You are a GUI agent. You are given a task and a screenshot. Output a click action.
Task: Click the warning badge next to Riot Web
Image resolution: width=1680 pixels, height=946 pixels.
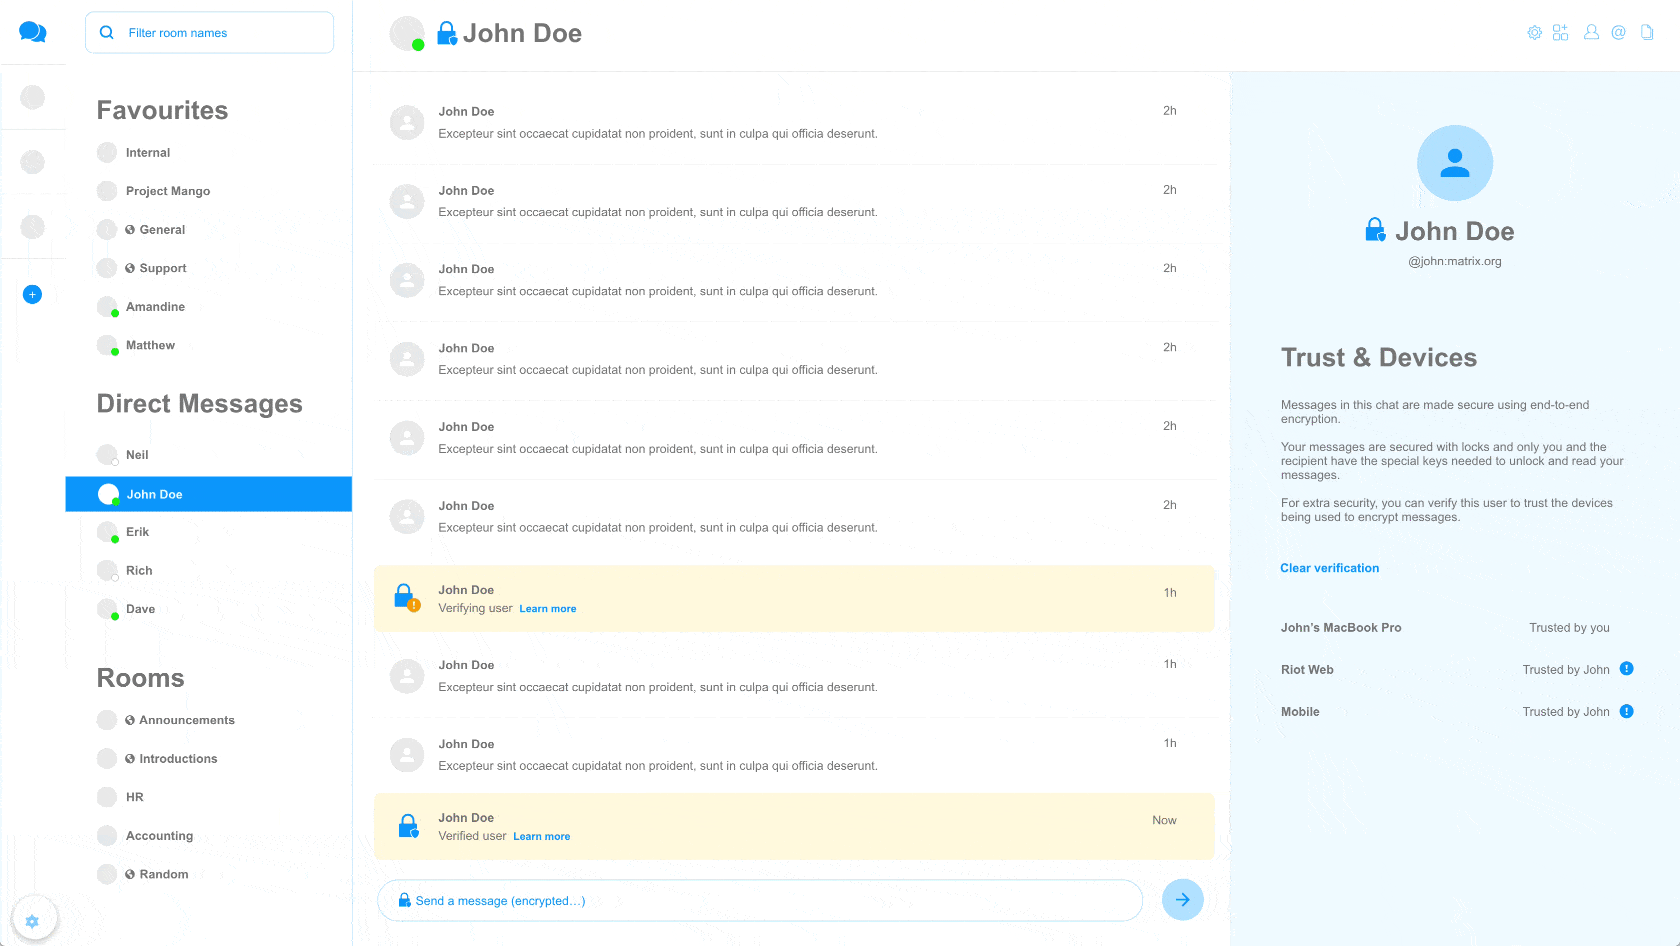[x=1626, y=669]
